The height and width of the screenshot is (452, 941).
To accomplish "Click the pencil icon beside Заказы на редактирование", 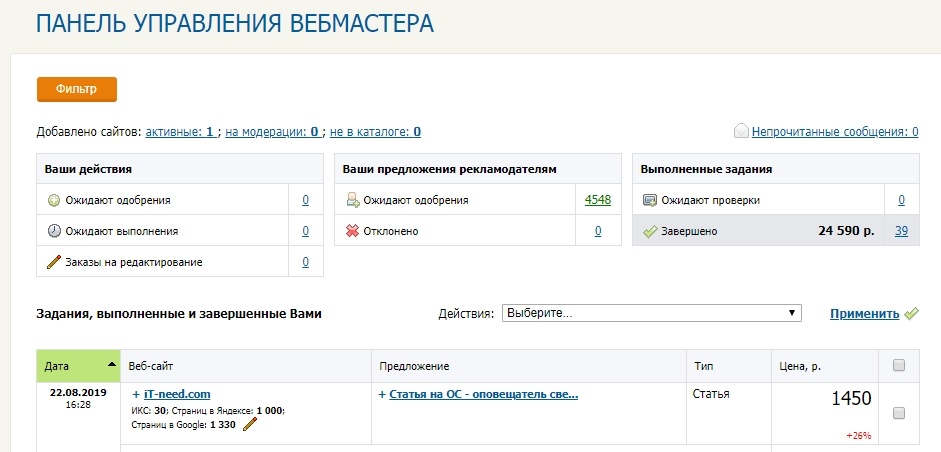I will click(x=53, y=262).
